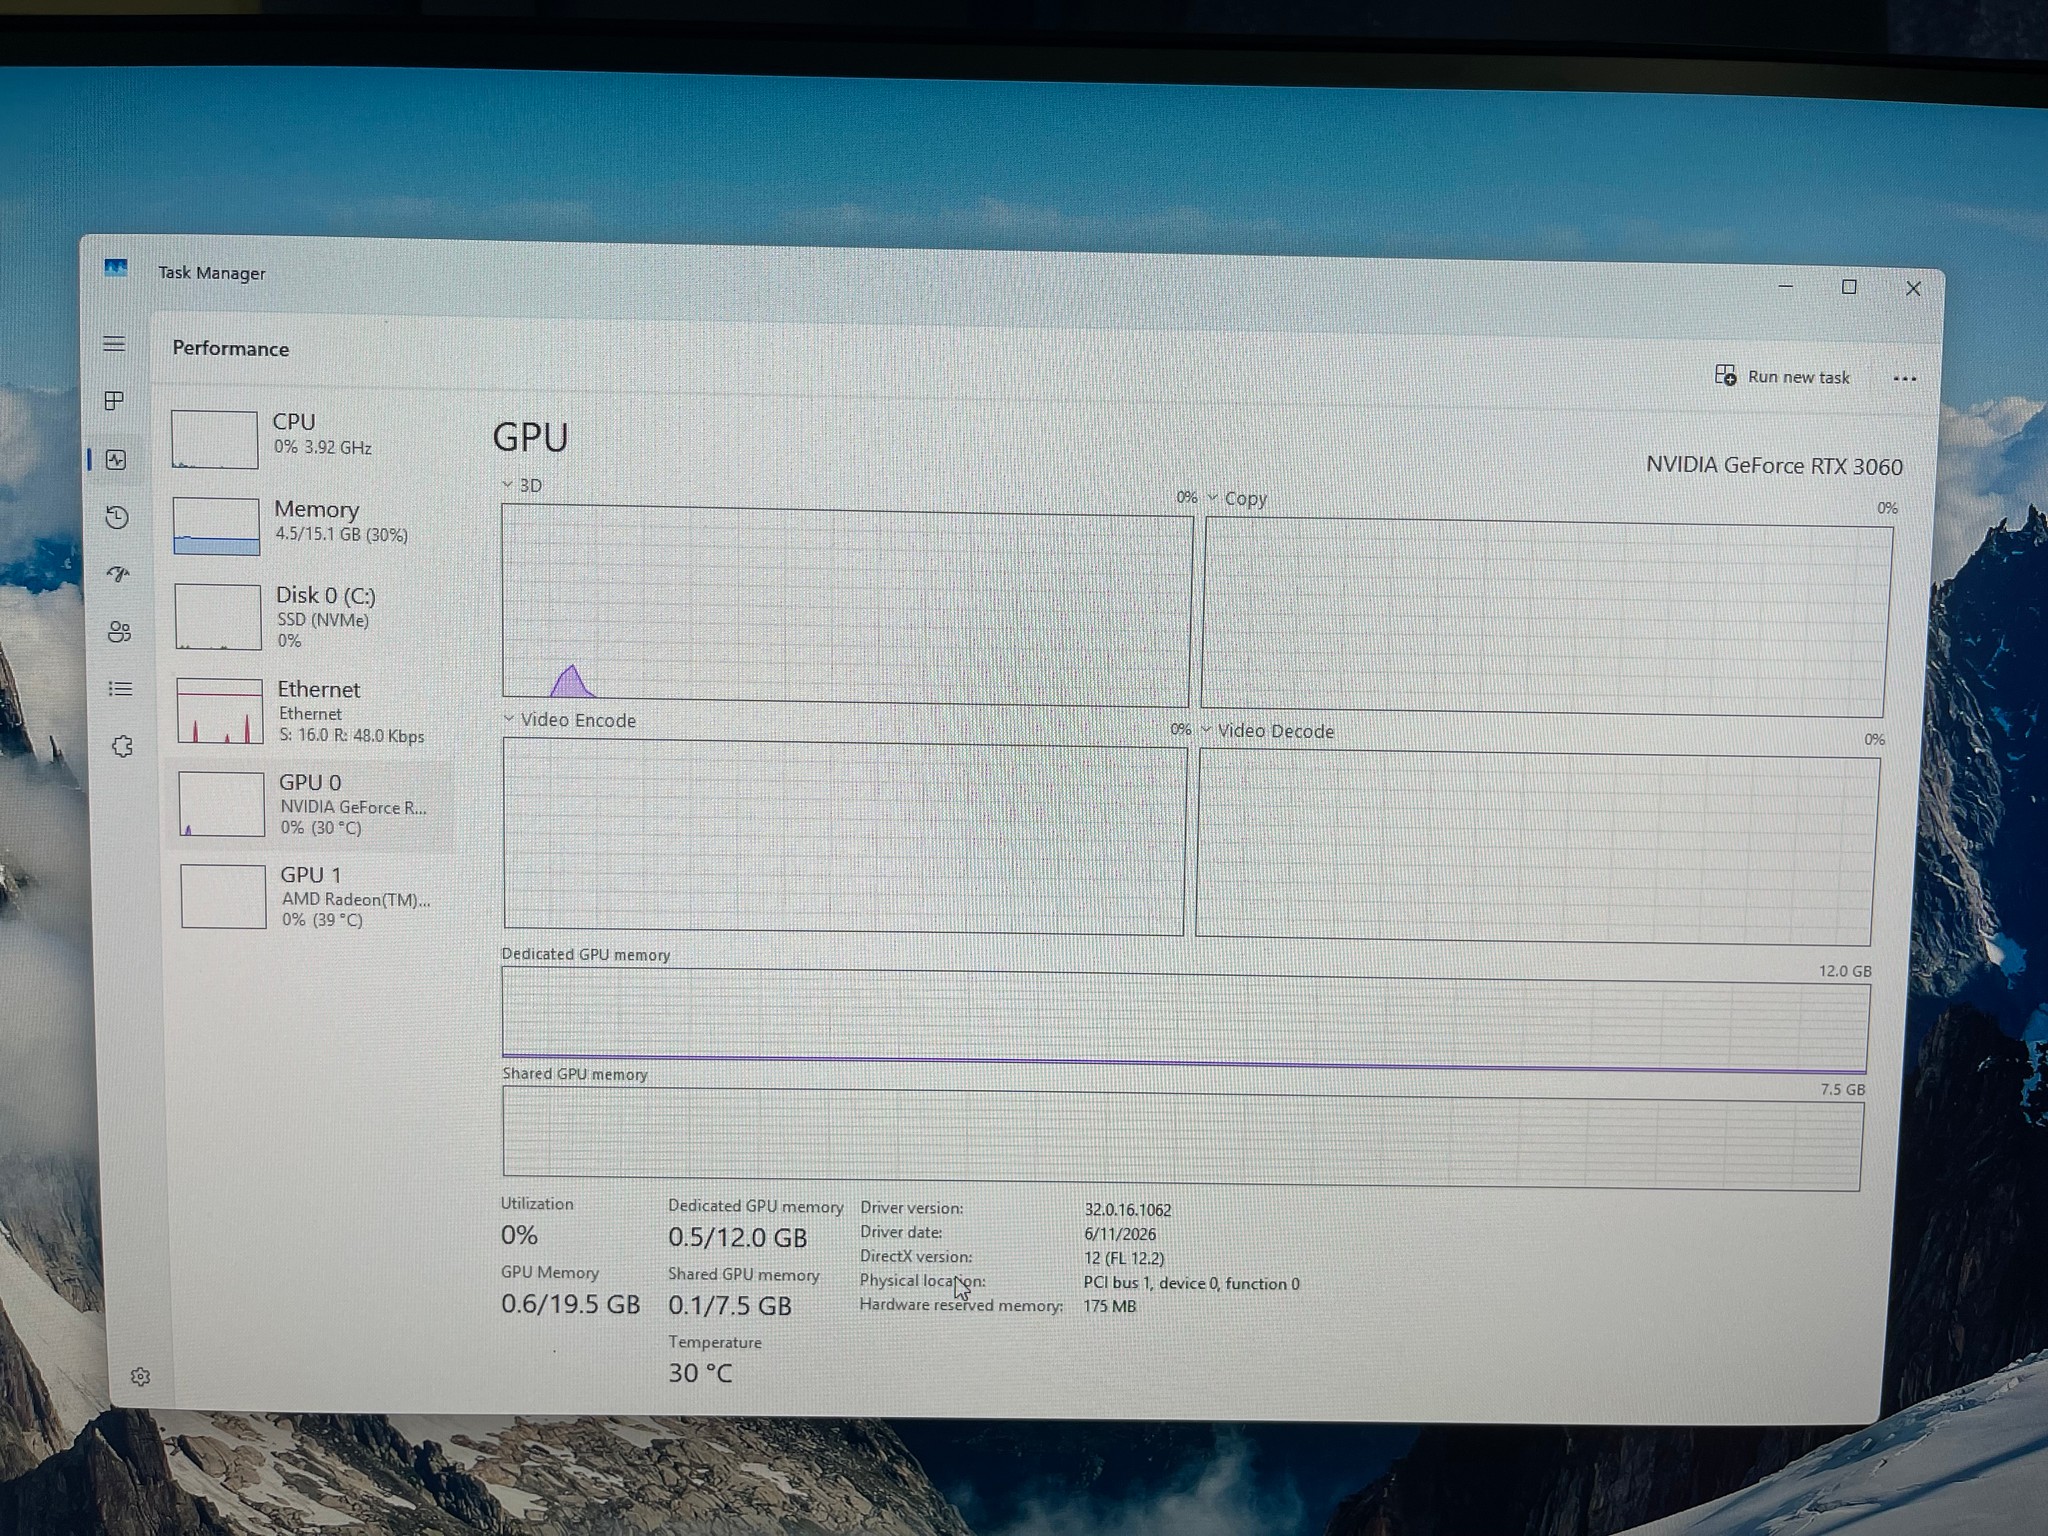Screen dimensions: 2048x1536
Task: Expand the Video Decode engine dropdown
Action: 1268,731
